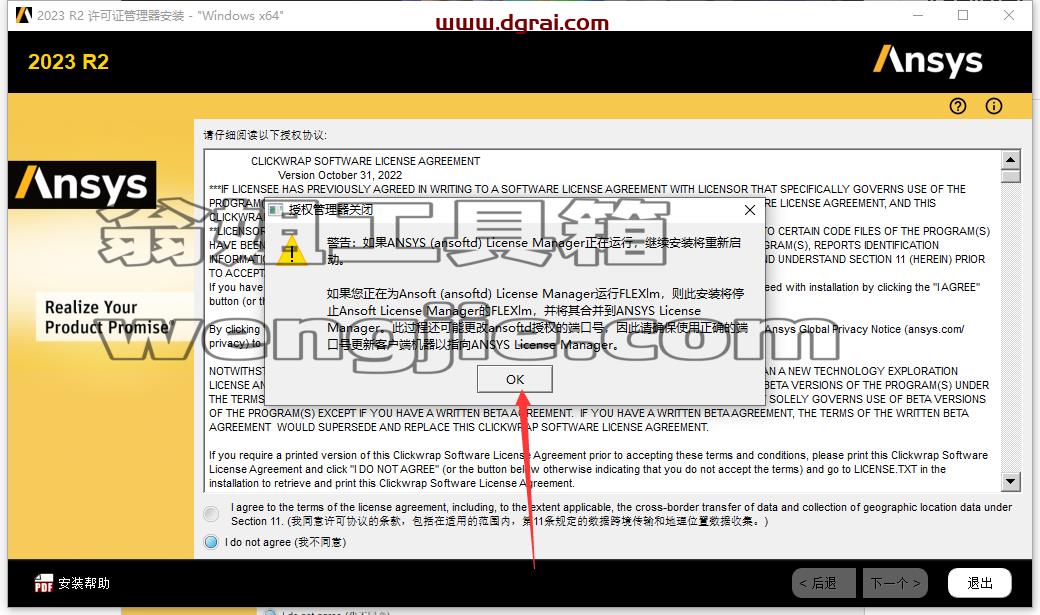This screenshot has width=1040, height=615.
Task: Maximize the installer window
Action: click(x=963, y=15)
